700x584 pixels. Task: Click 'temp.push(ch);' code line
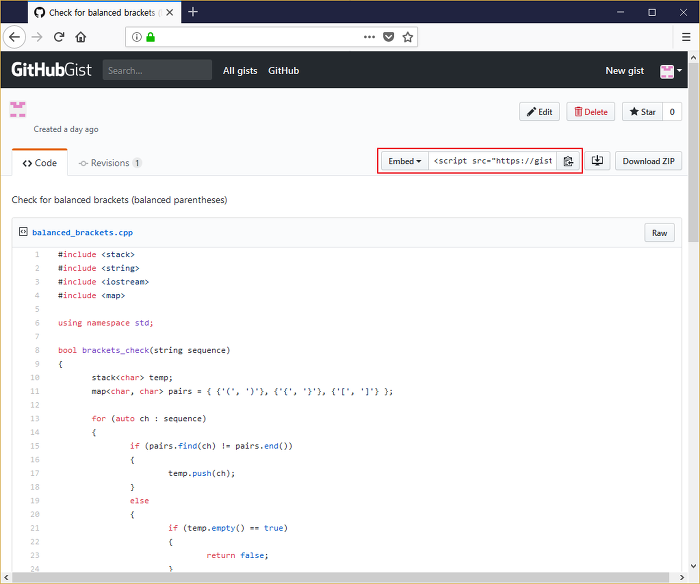pyautogui.click(x=201, y=473)
